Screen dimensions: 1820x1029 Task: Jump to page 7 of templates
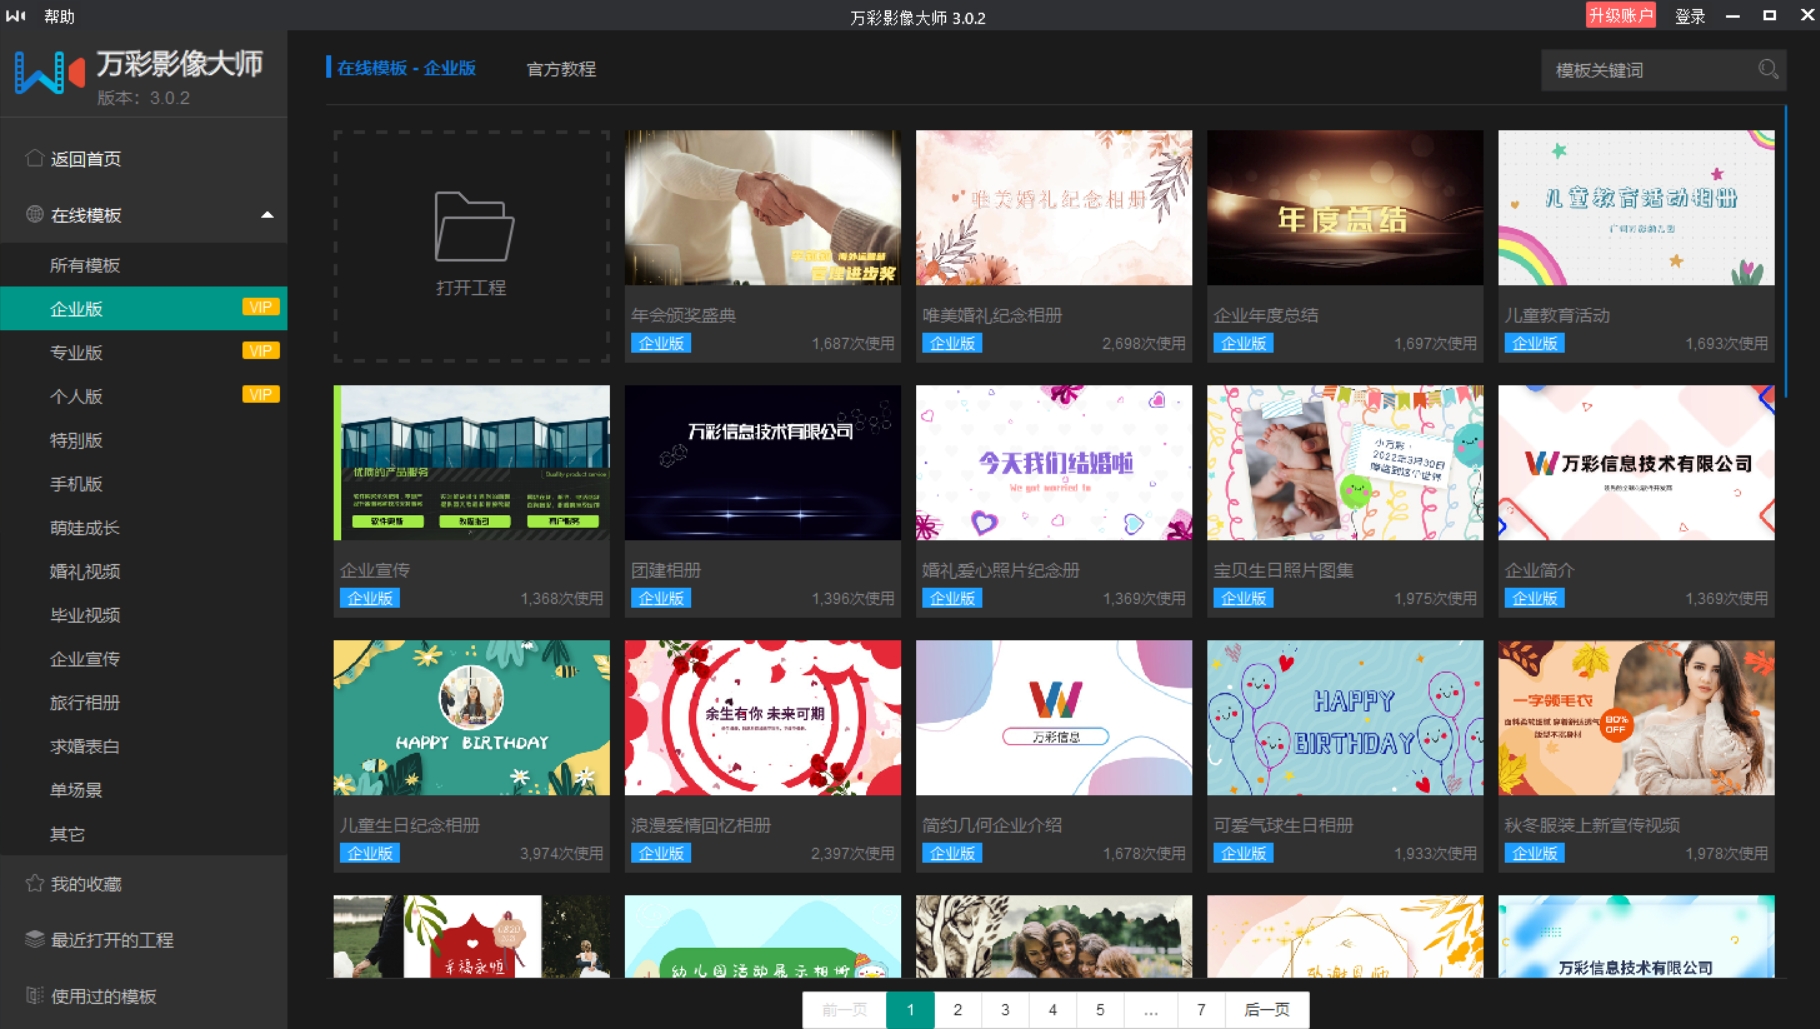(x=1201, y=1009)
